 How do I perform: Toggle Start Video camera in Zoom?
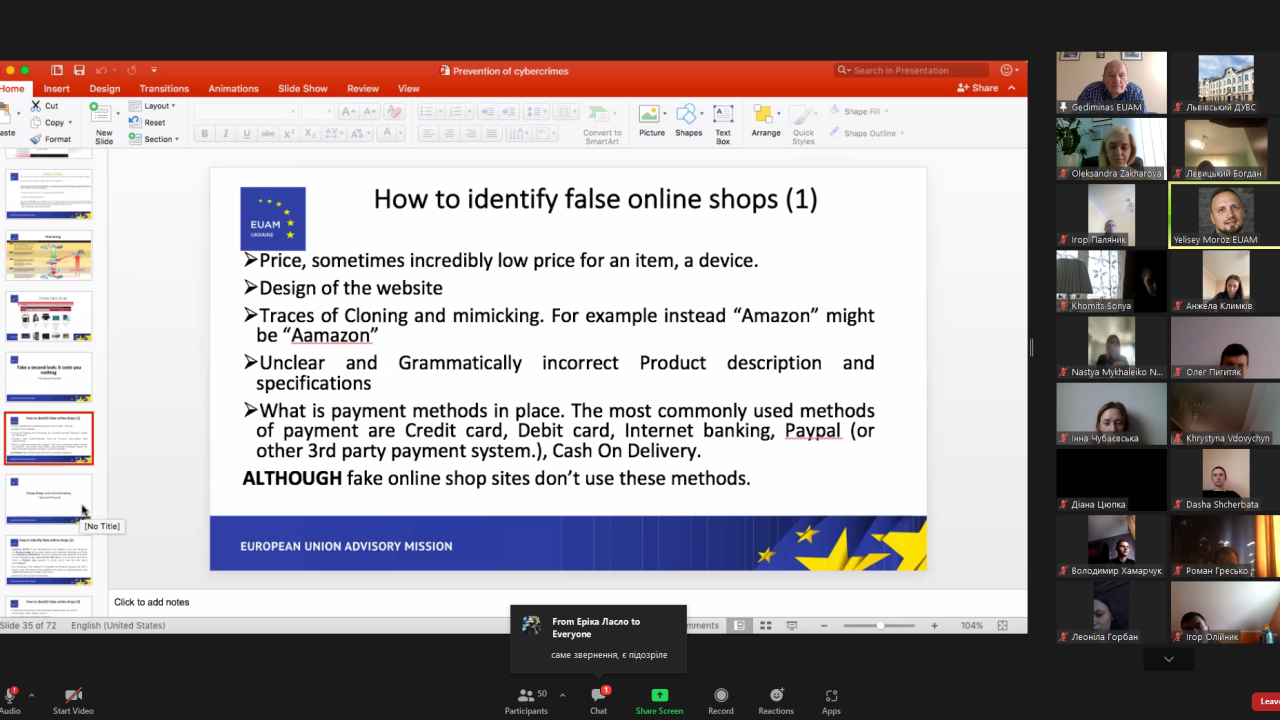(x=73, y=701)
